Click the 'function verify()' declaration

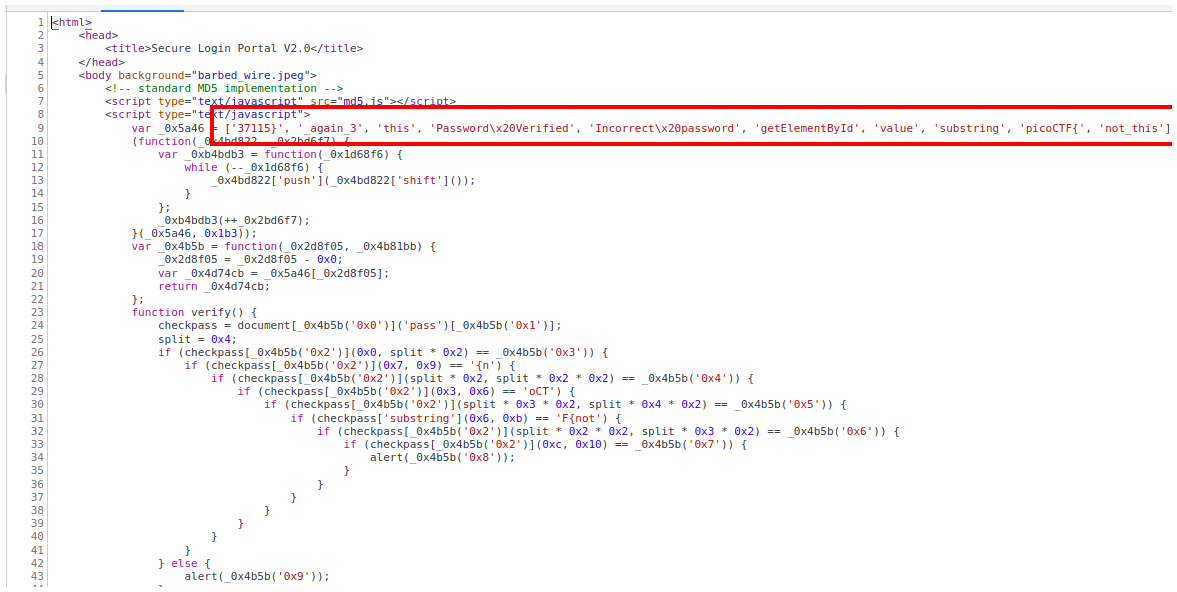coord(187,312)
